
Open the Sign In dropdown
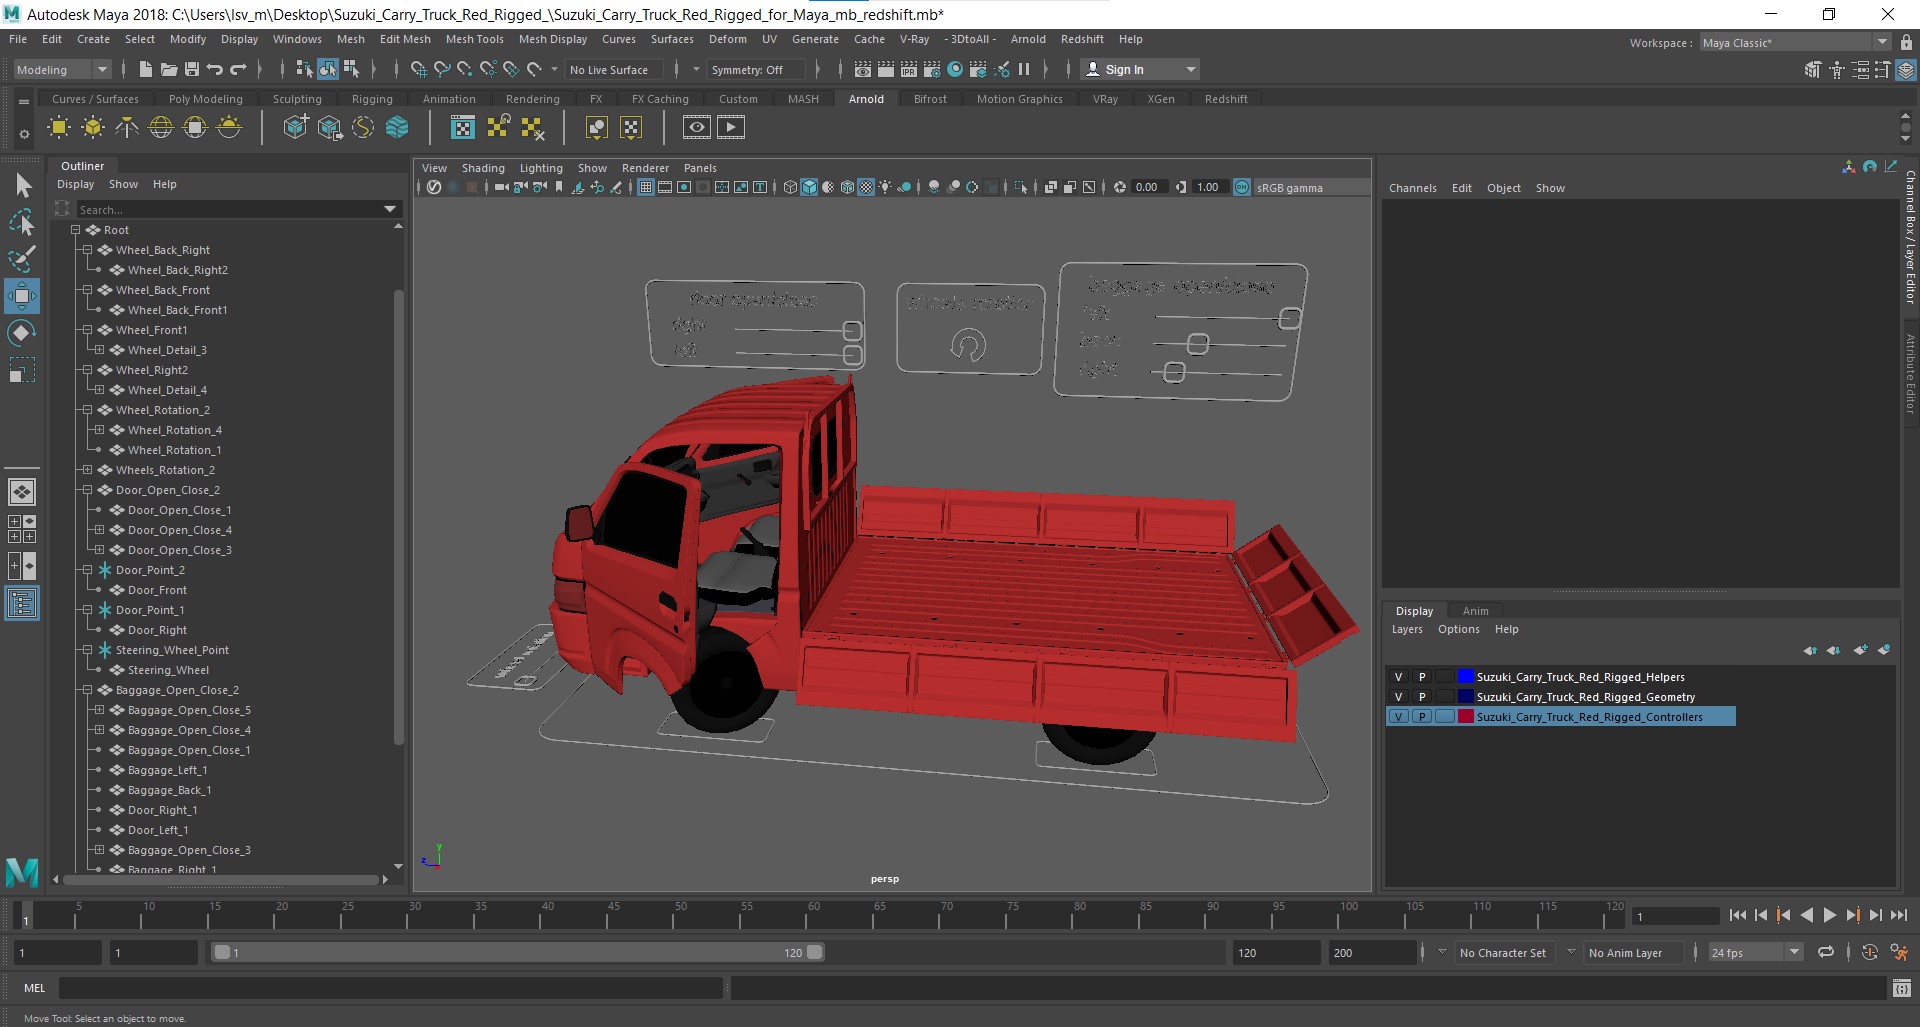1141,69
